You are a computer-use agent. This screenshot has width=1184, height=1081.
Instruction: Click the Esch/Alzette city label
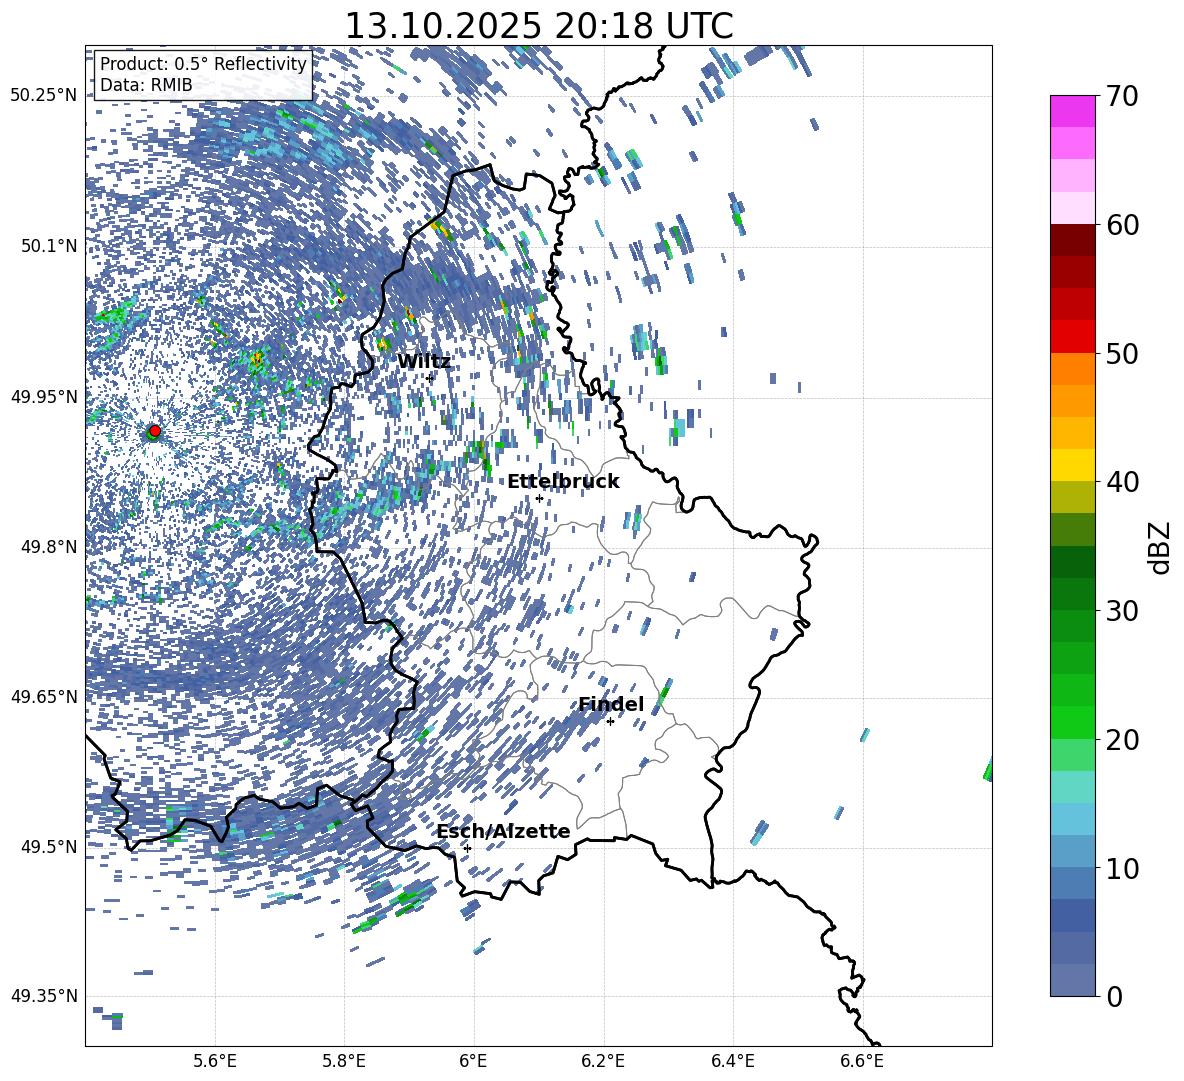503,832
